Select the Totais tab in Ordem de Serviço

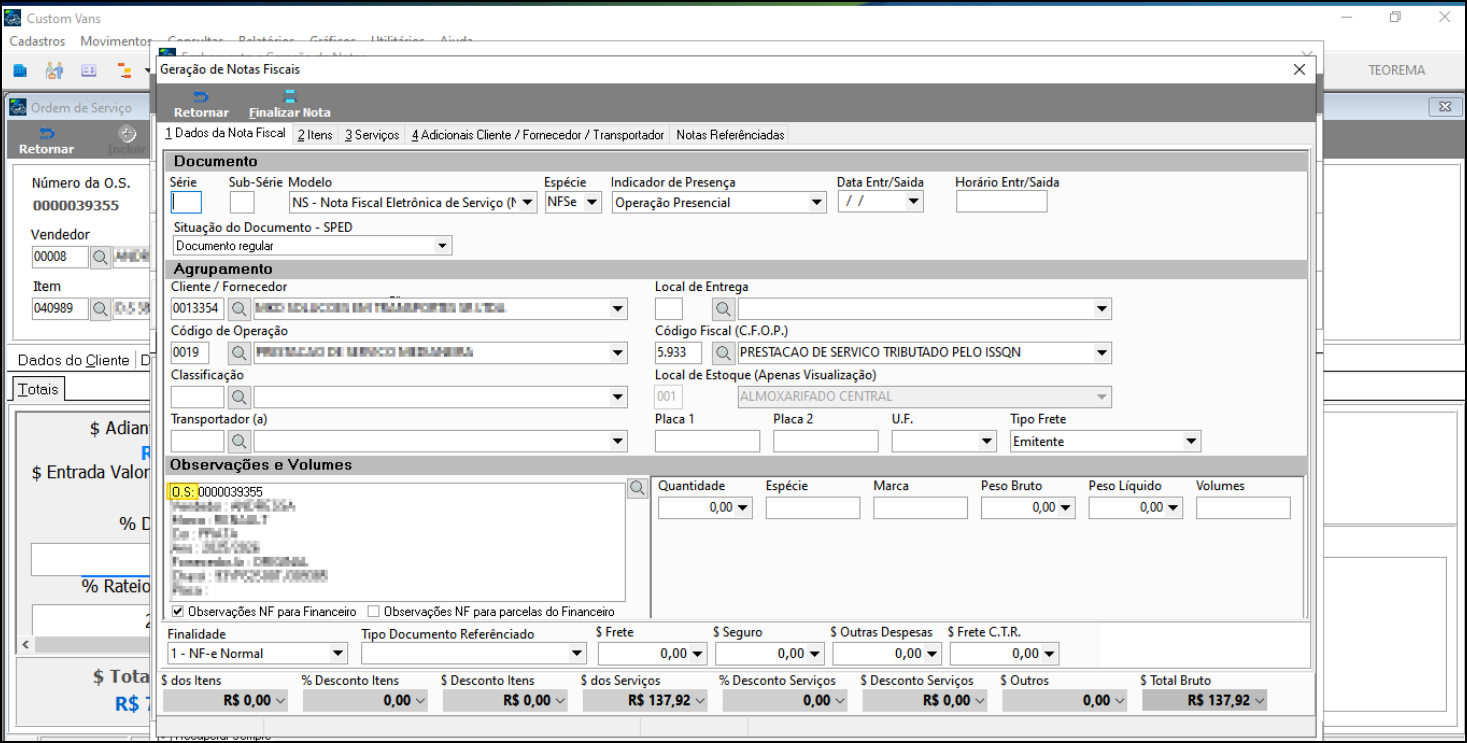point(38,389)
